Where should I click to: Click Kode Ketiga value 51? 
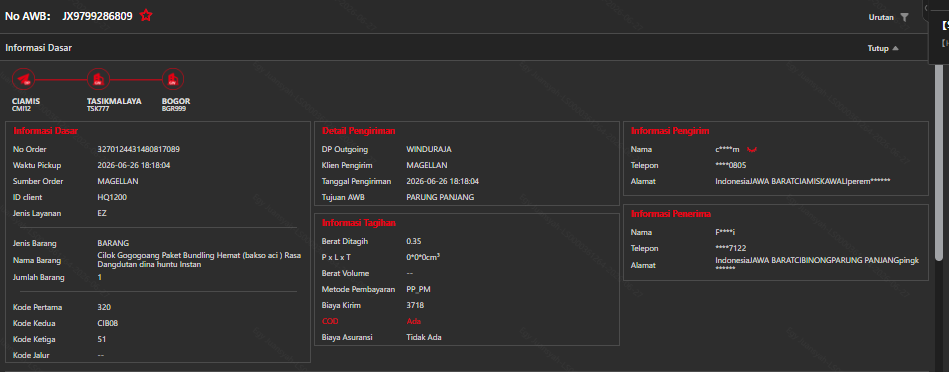(x=101, y=339)
